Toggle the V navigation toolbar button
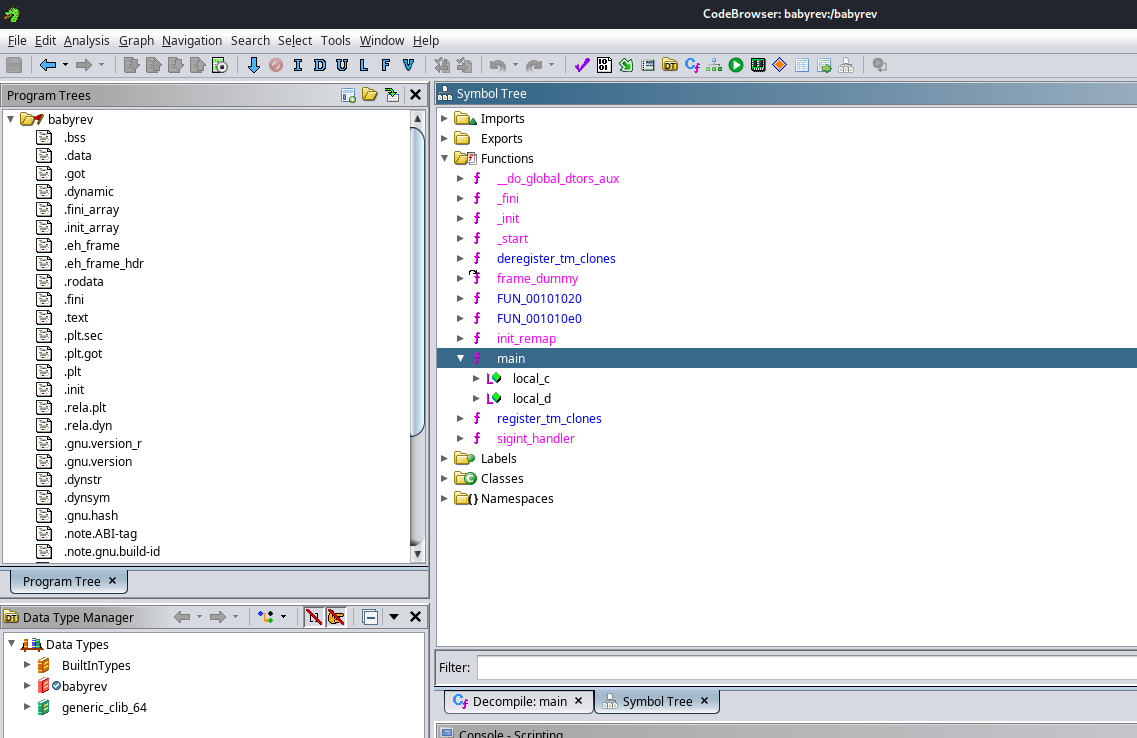This screenshot has height=738, width=1137. [408, 65]
